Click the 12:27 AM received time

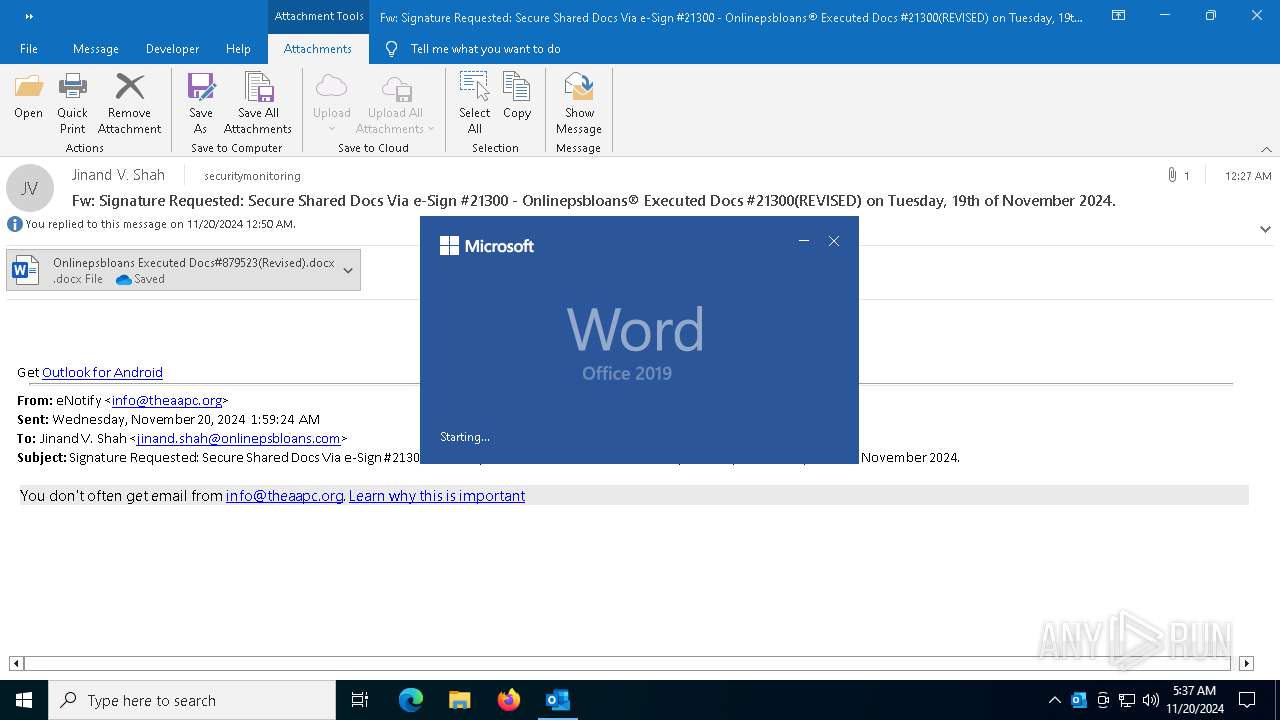click(x=1248, y=176)
